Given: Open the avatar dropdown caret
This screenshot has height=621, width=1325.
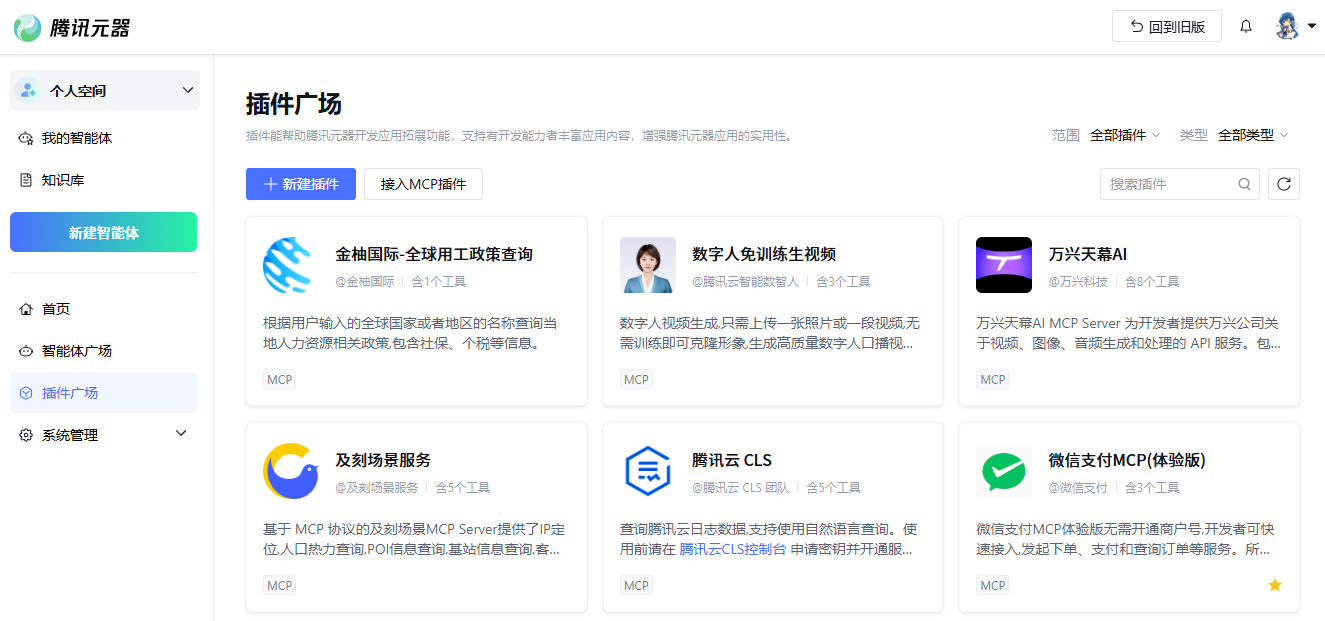Looking at the screenshot, I should click(1312, 26).
